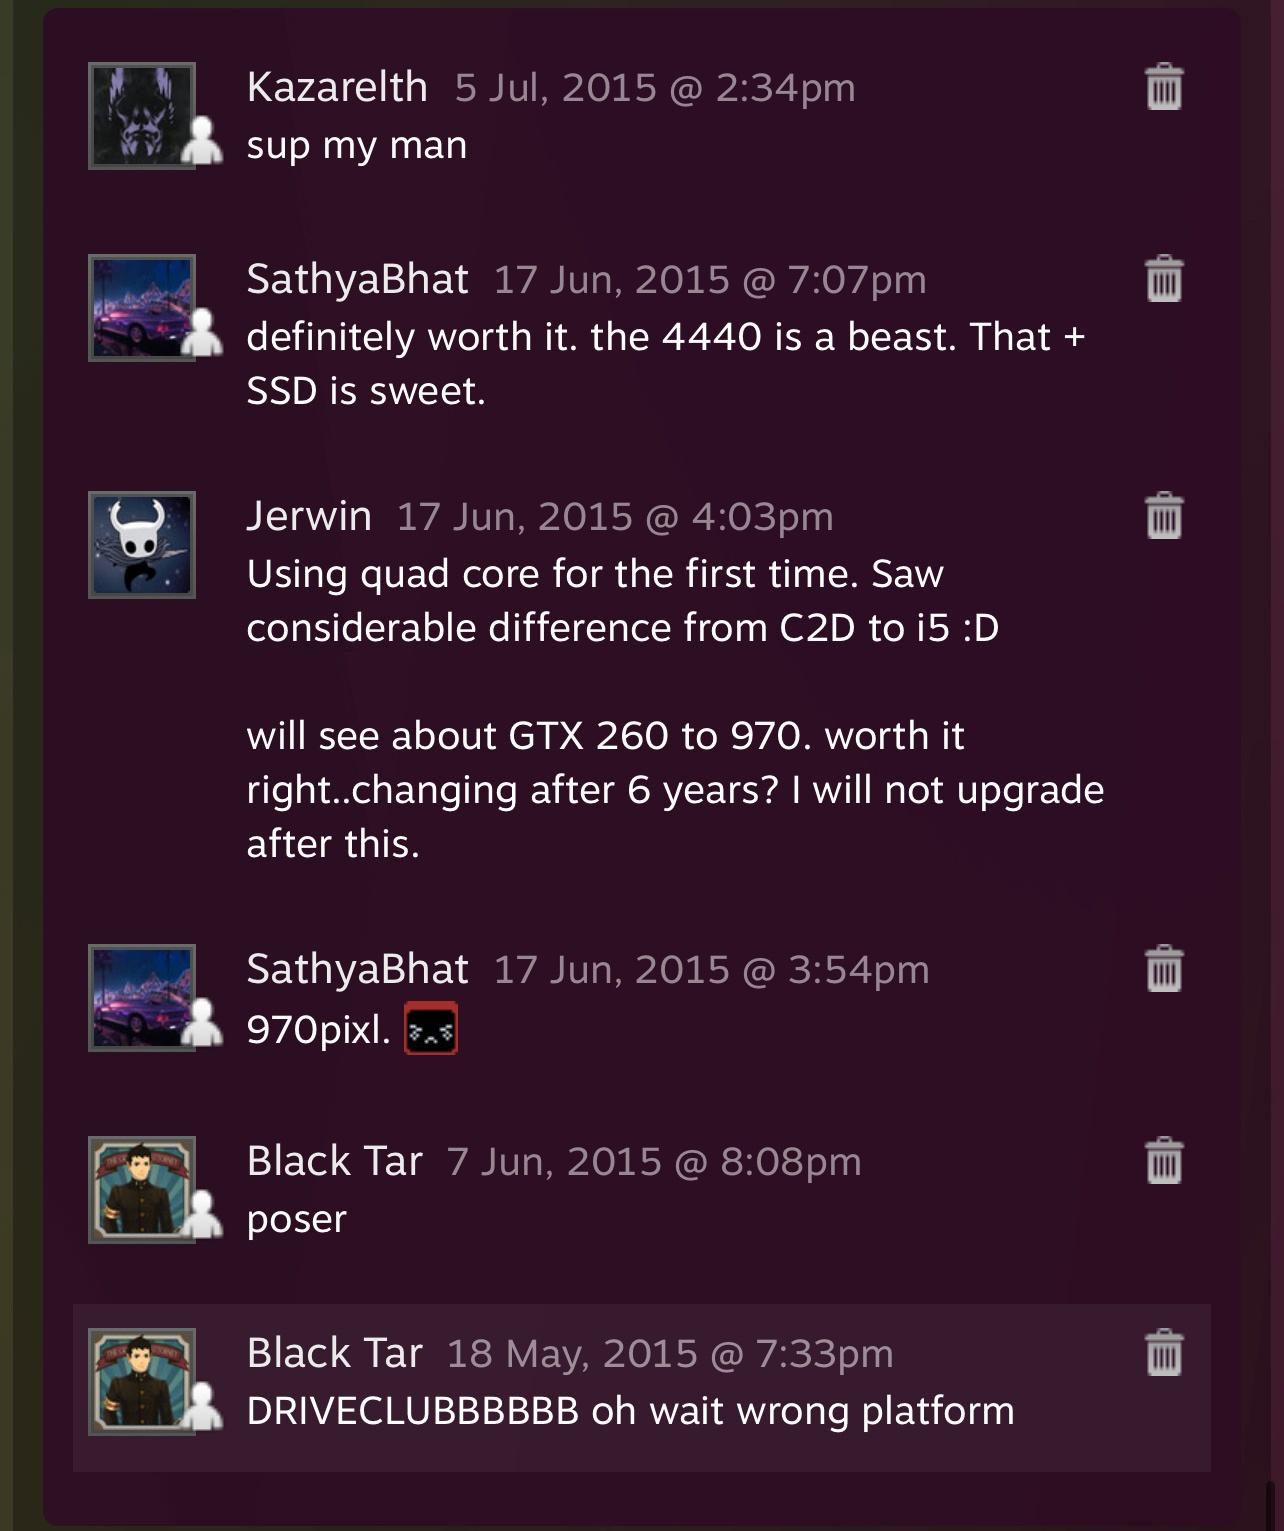
Task: Open Black Tar's avatar on the 18 May comment
Action: coord(142,1382)
